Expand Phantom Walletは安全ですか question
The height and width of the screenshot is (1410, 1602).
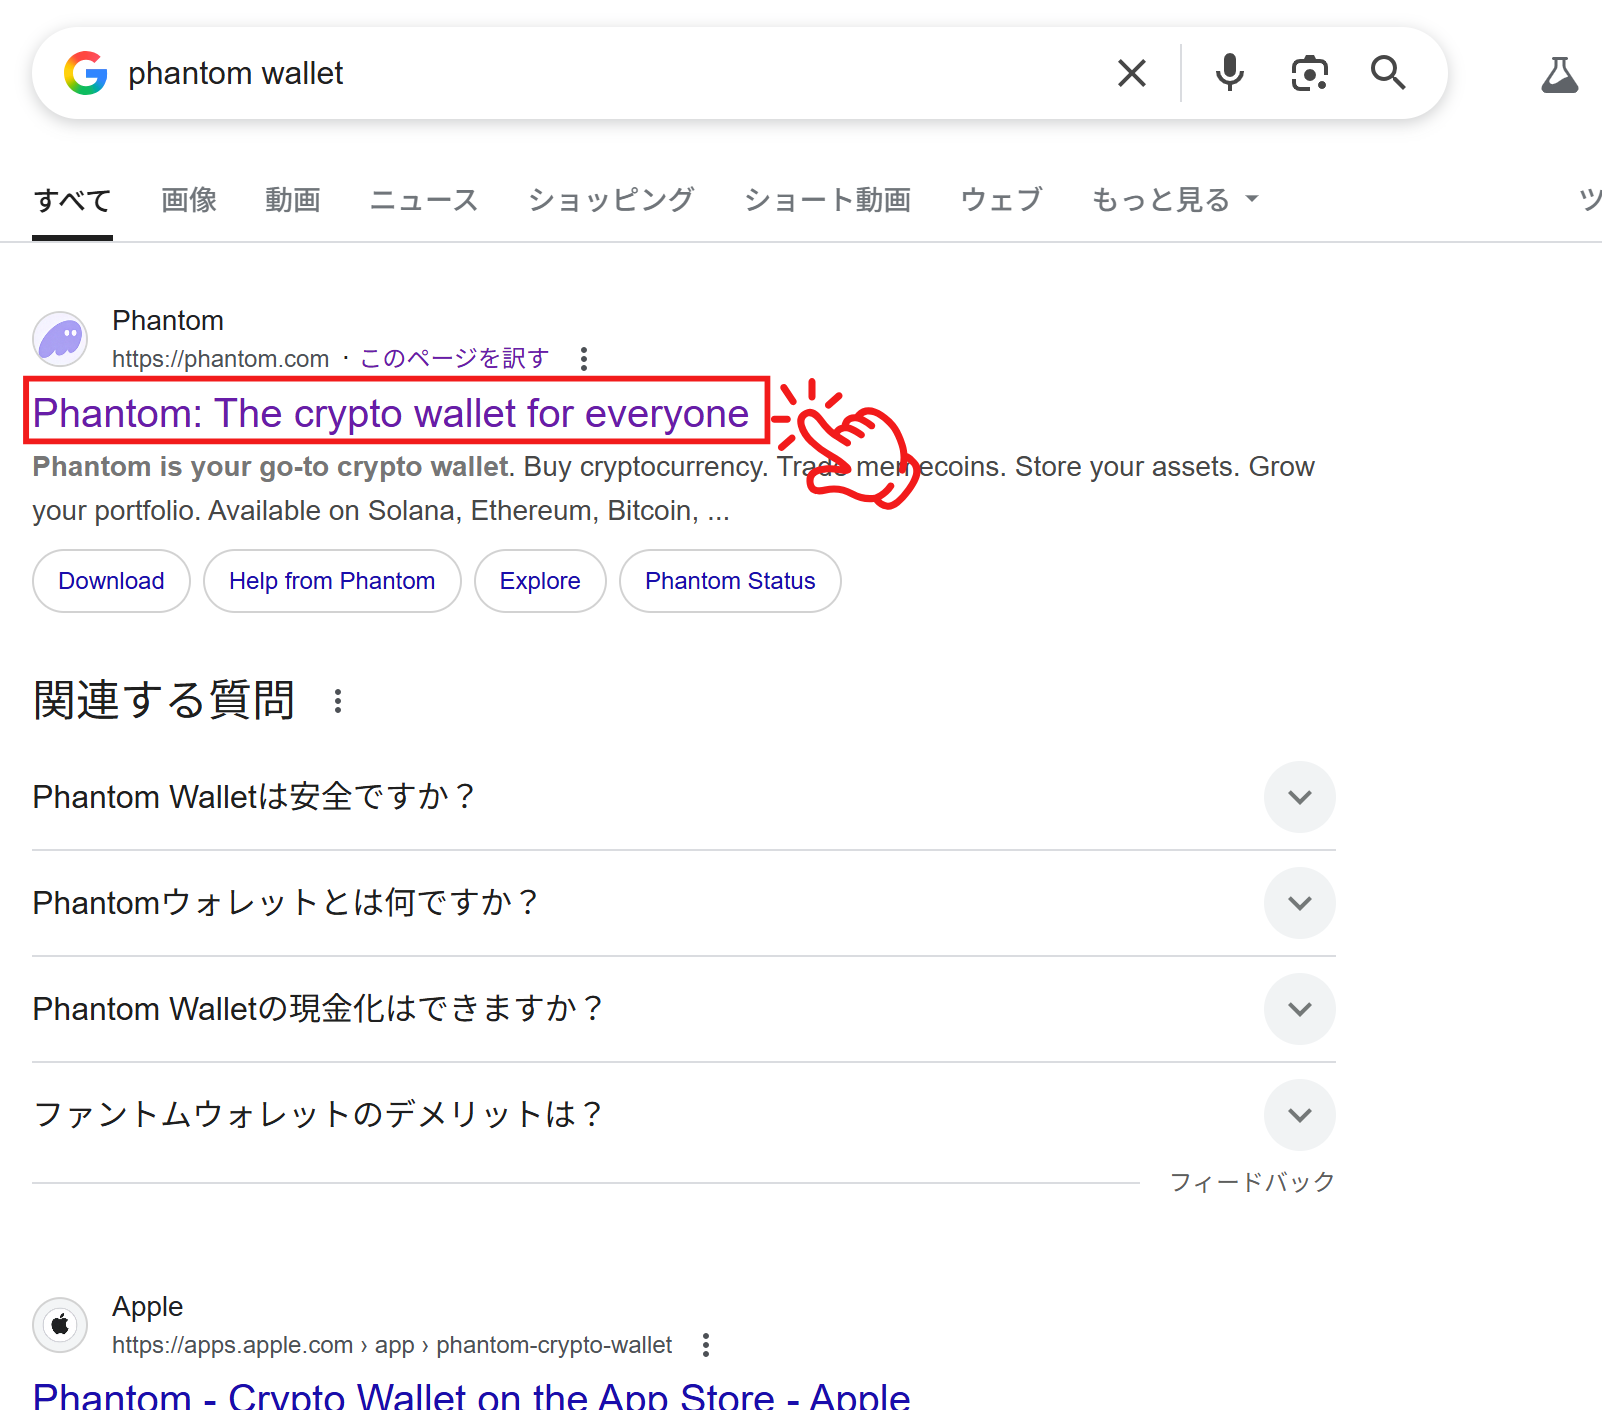tap(684, 797)
